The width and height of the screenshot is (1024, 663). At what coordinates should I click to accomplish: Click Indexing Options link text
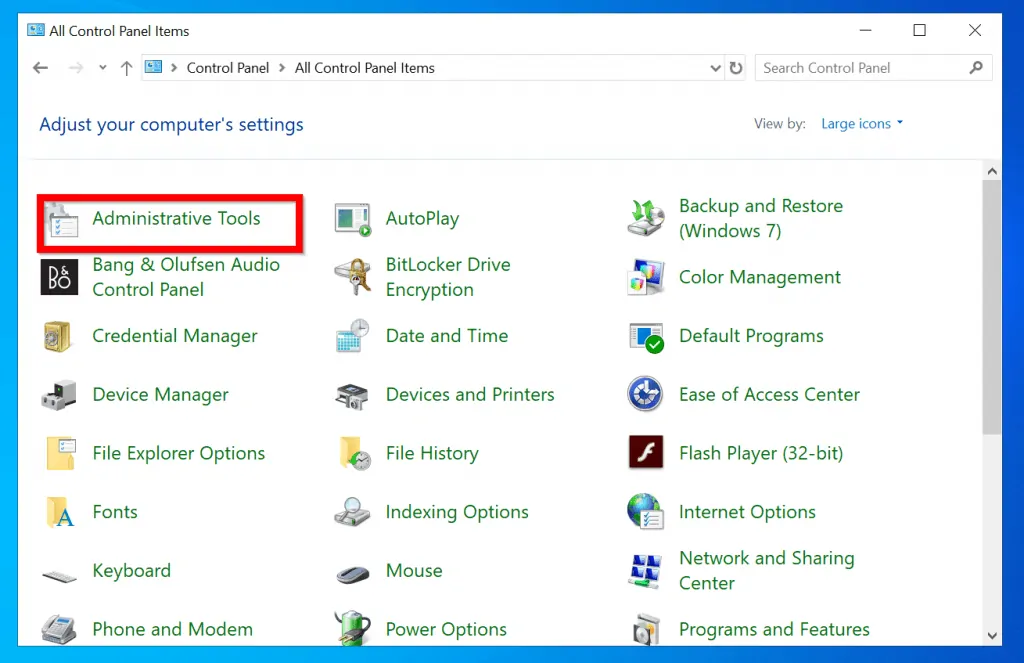[457, 512]
